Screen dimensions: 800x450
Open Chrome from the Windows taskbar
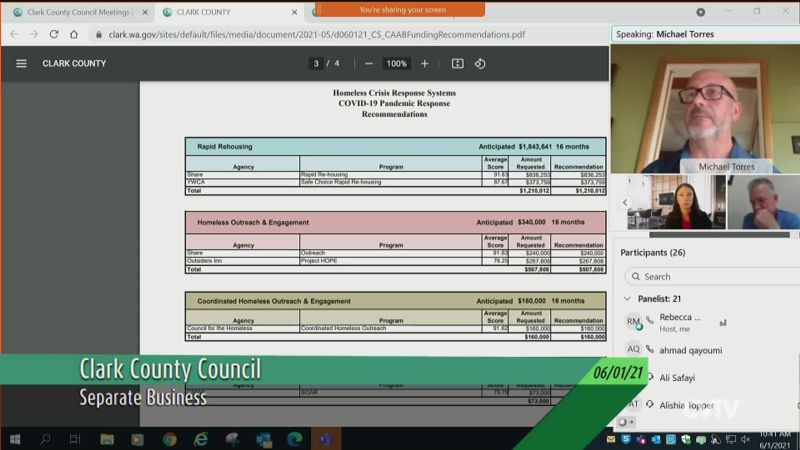[x=169, y=439]
